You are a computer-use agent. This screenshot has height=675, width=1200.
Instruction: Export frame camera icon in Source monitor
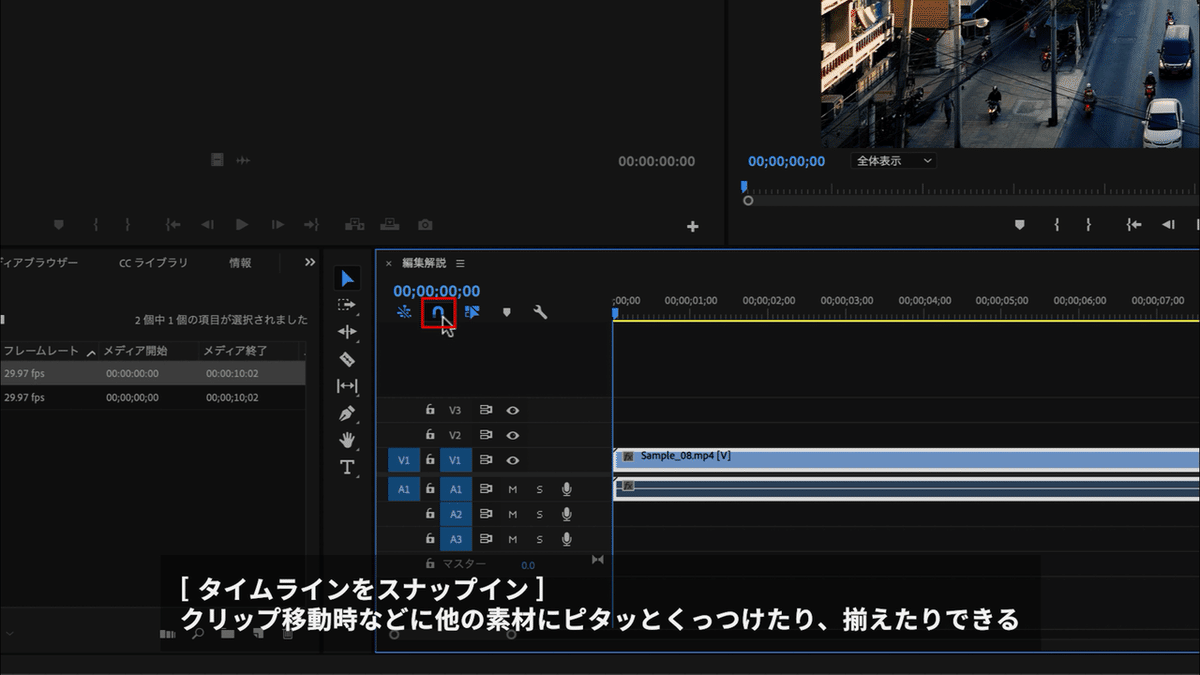coord(425,225)
